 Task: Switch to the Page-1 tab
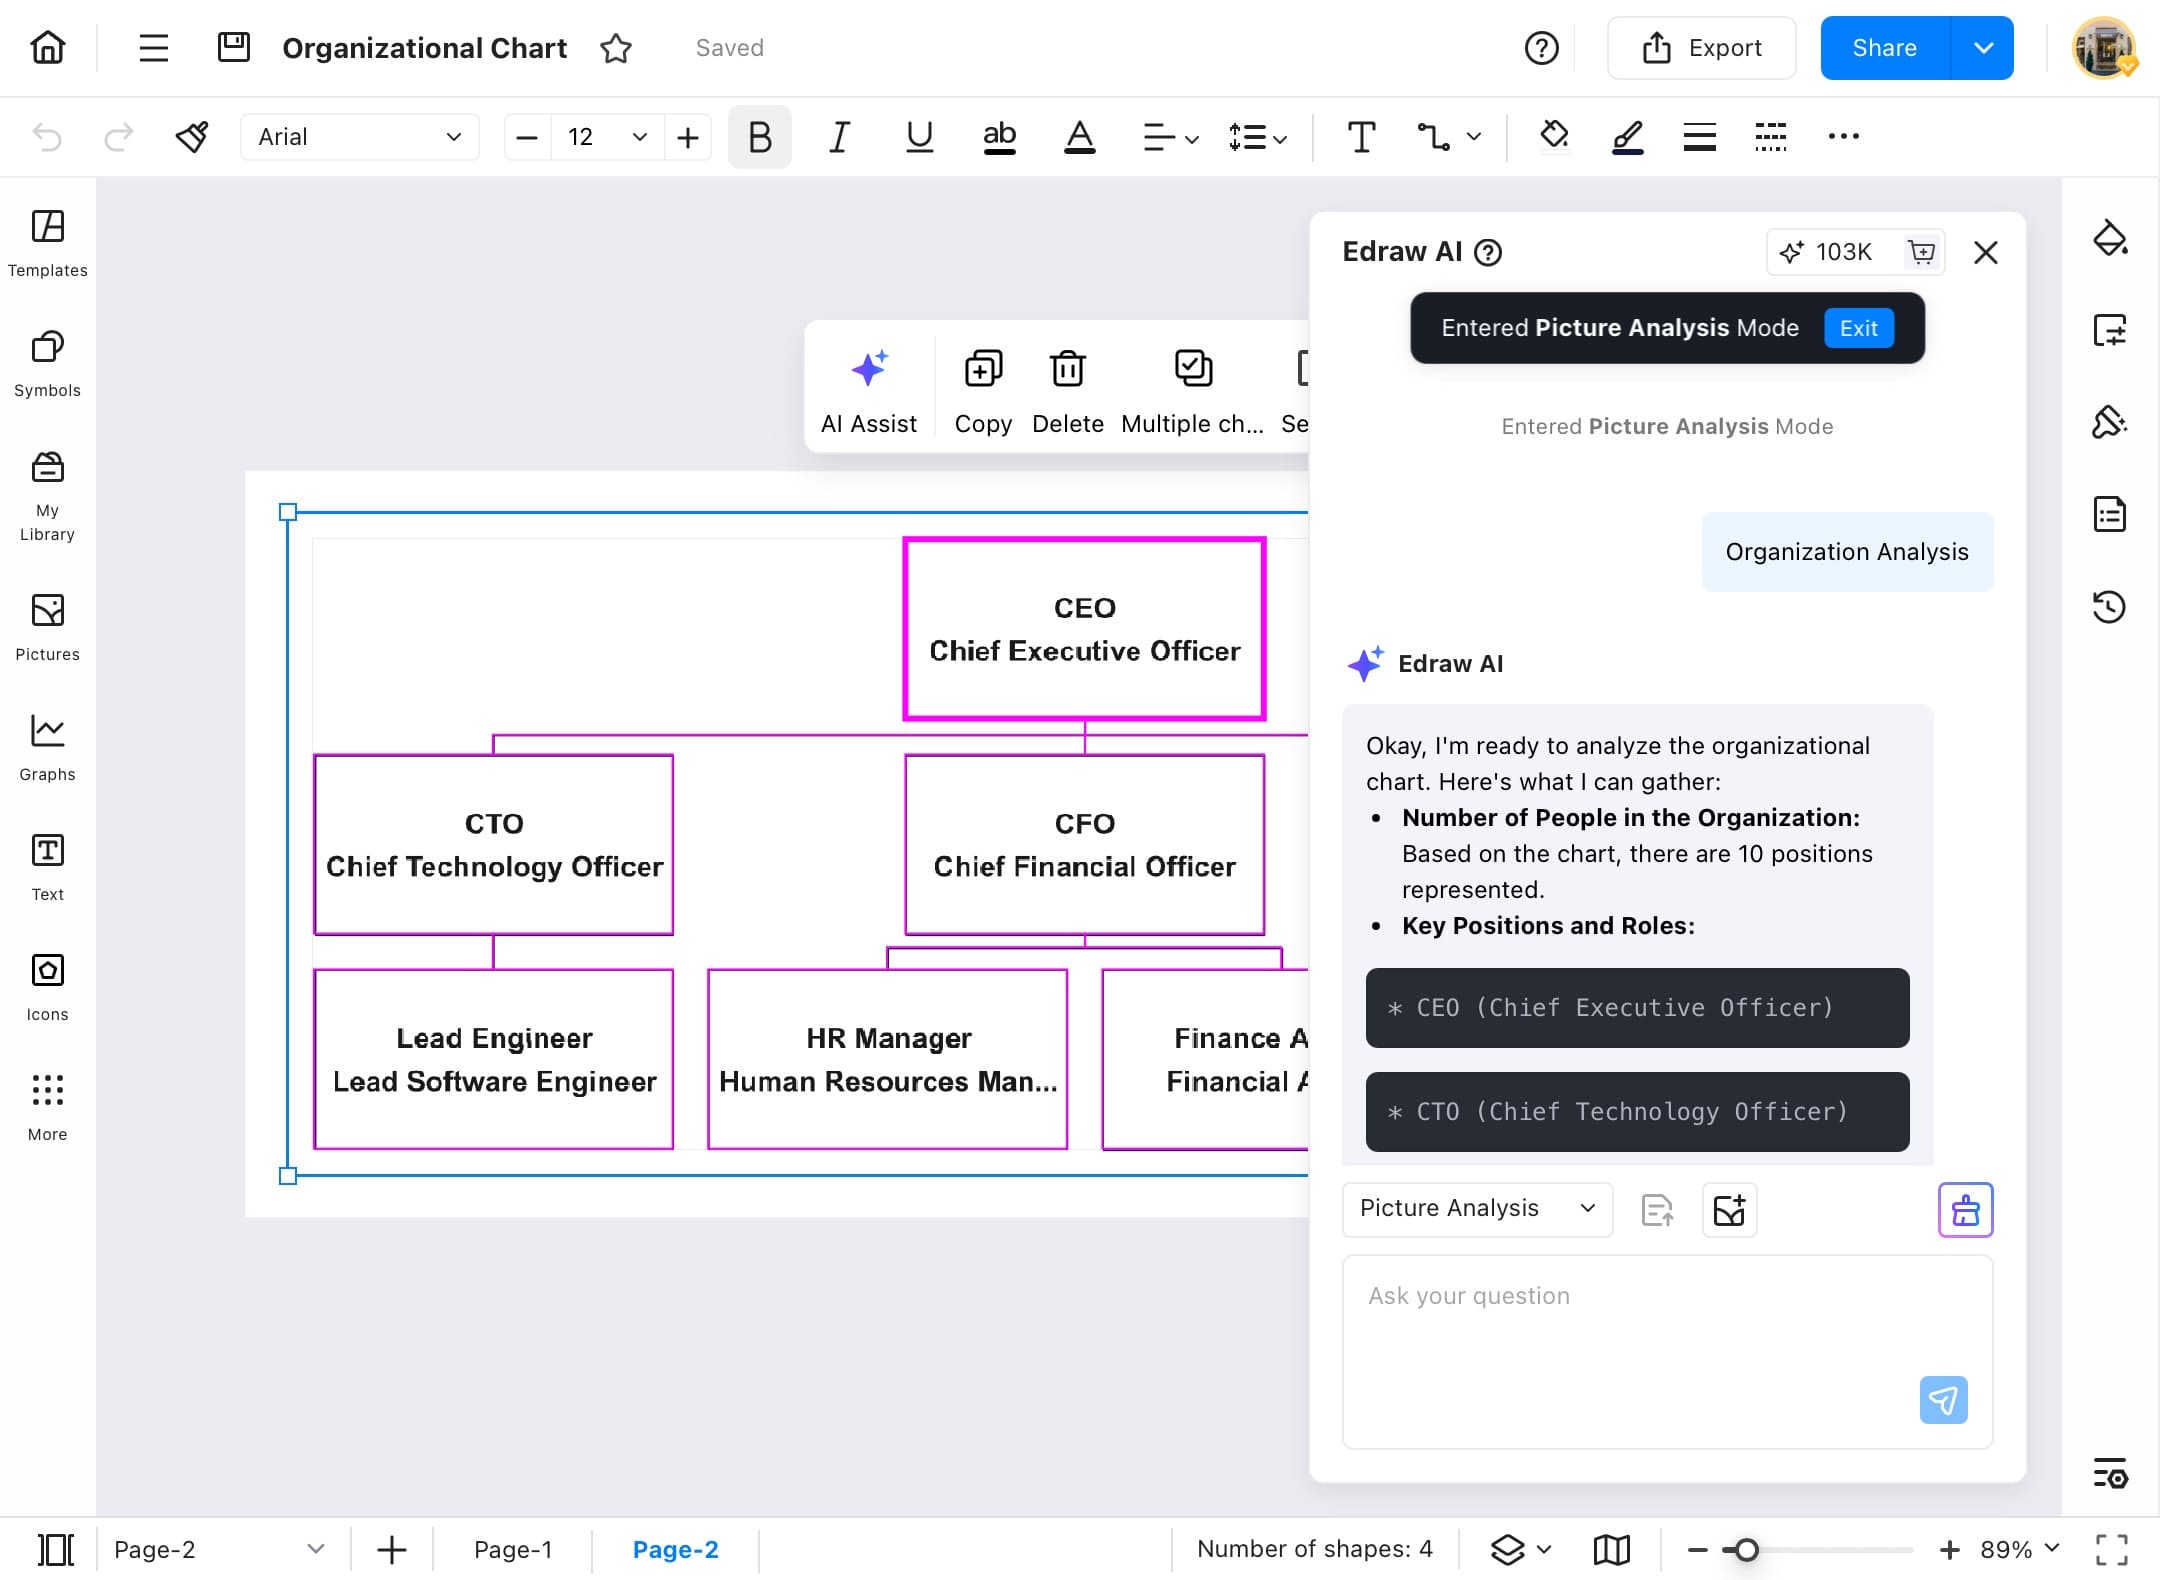(513, 1549)
